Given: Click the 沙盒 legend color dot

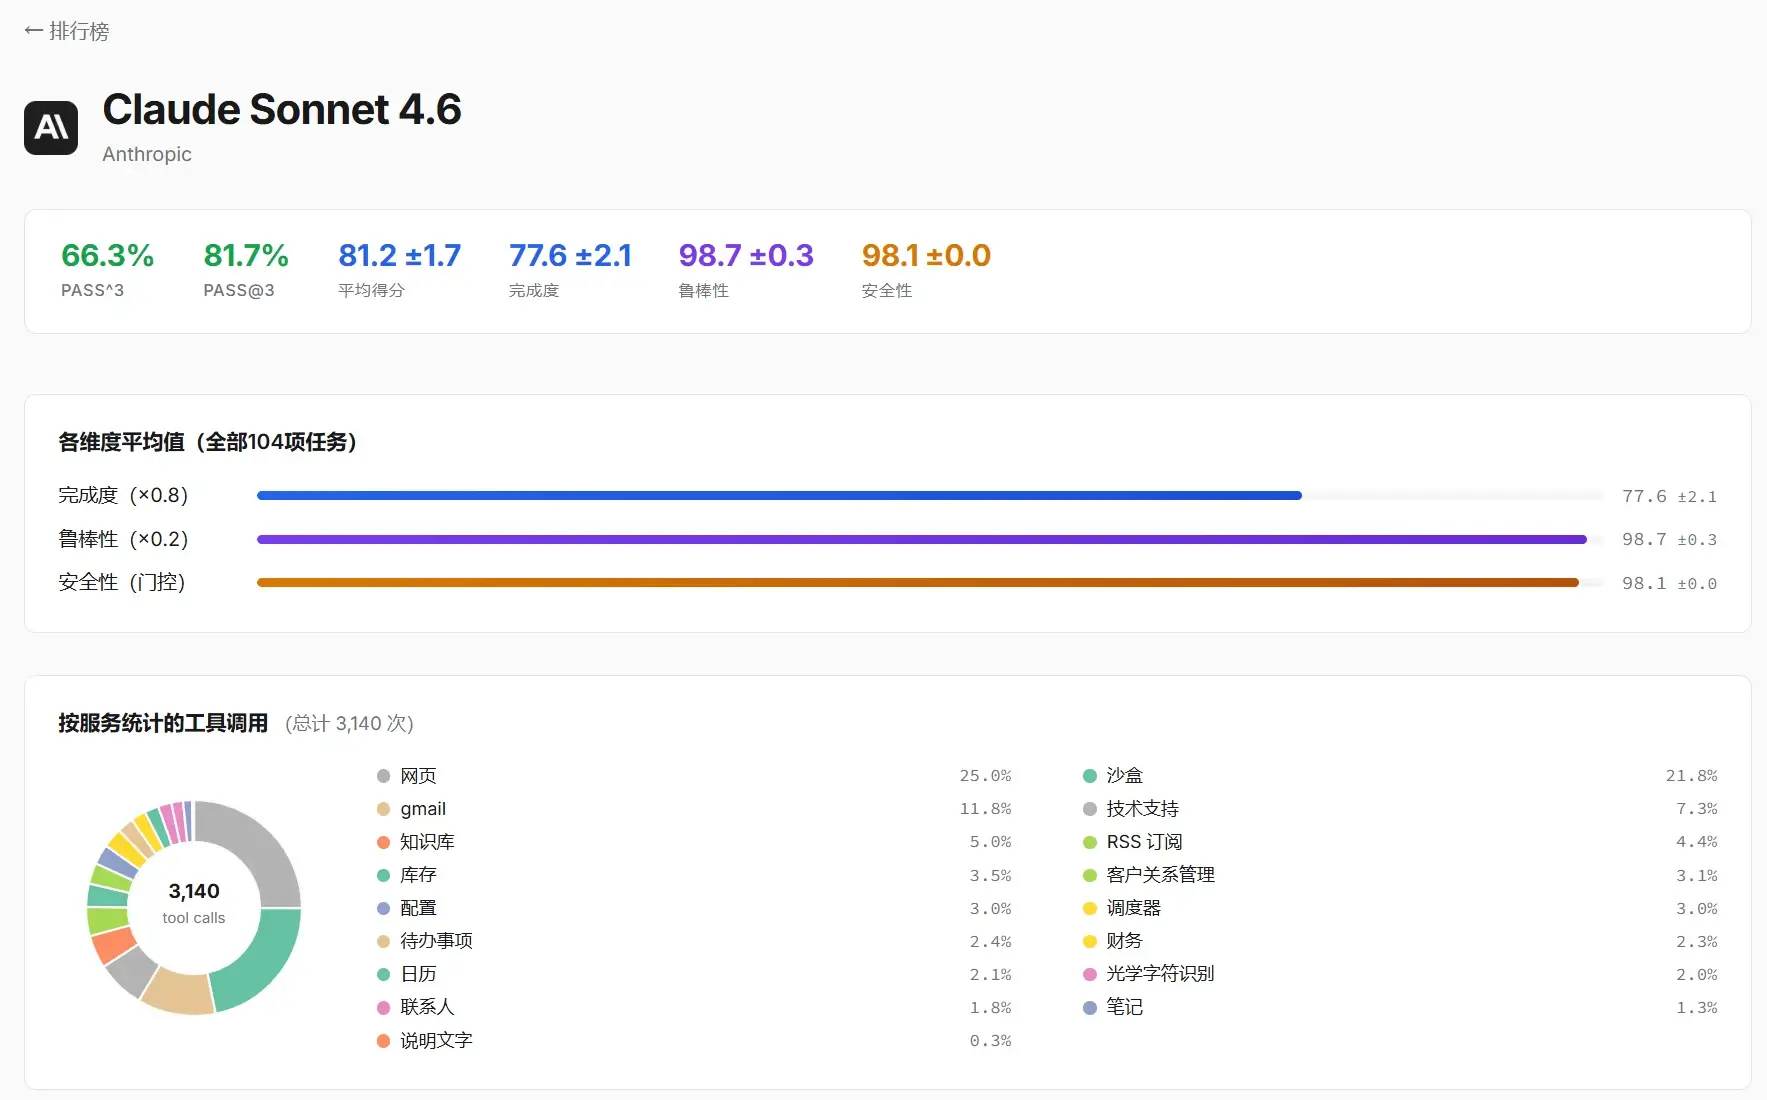Looking at the screenshot, I should (1090, 776).
